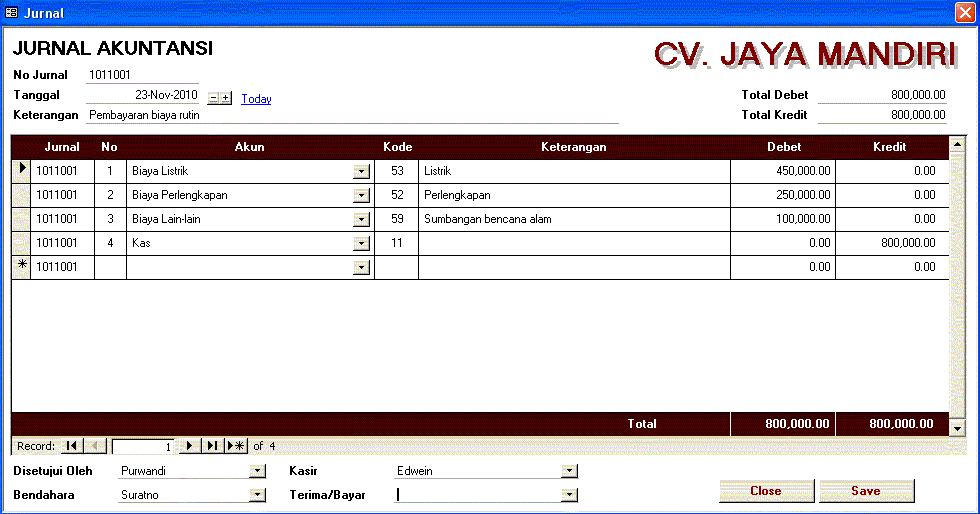Click No cell 3 in Biaya Lain-lain row
Viewport: 980px width, 514px height.
coord(110,219)
